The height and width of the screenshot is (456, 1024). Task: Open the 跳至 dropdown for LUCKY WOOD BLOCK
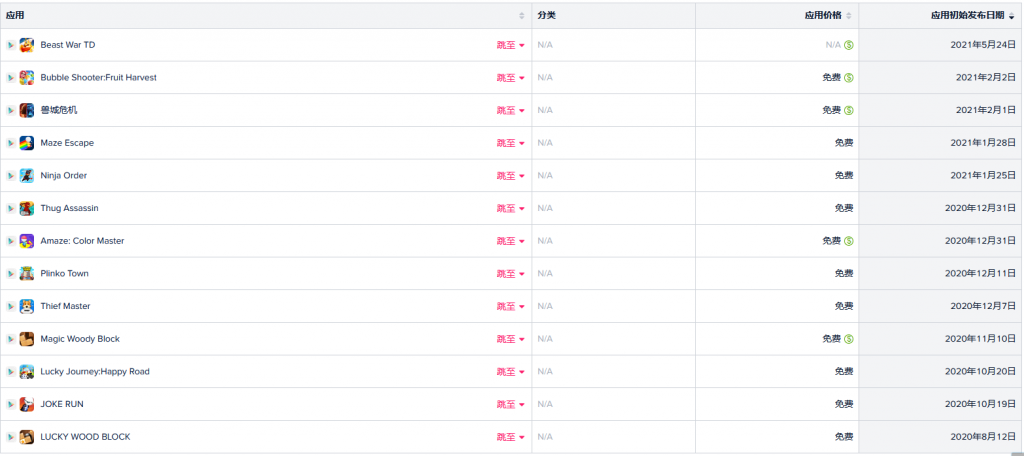coord(510,437)
